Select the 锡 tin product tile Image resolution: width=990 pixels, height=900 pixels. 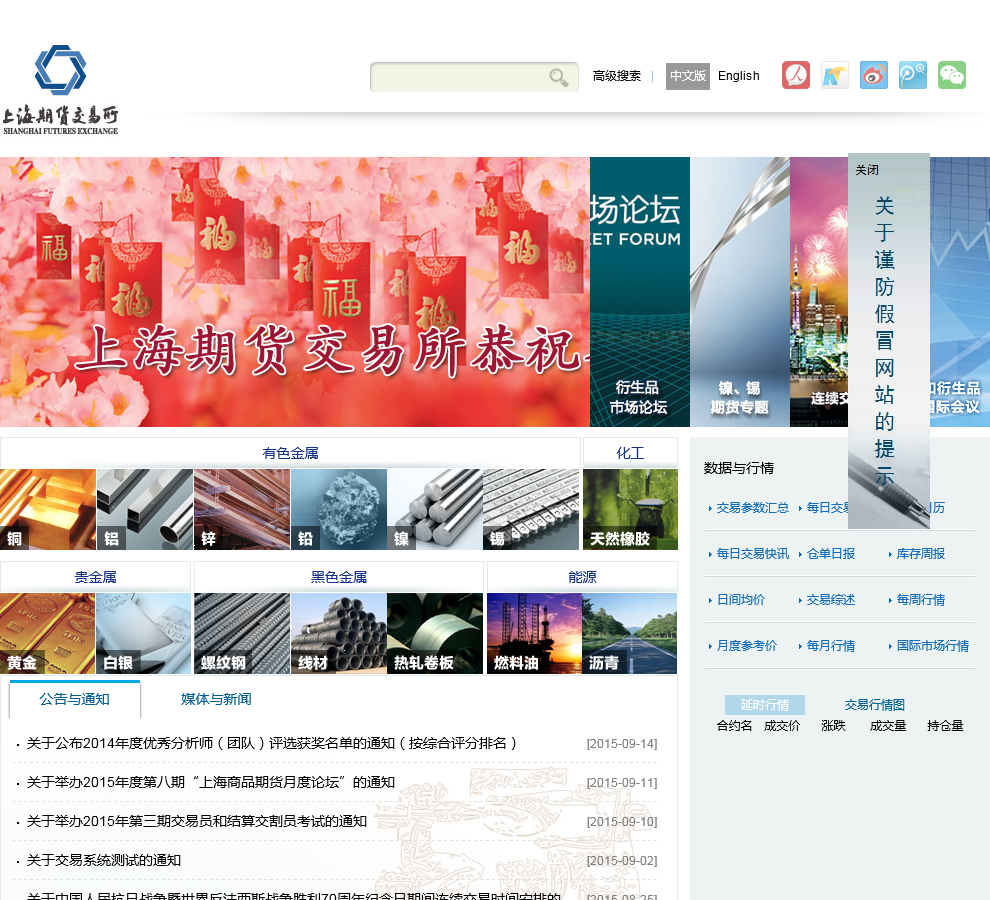click(x=531, y=509)
